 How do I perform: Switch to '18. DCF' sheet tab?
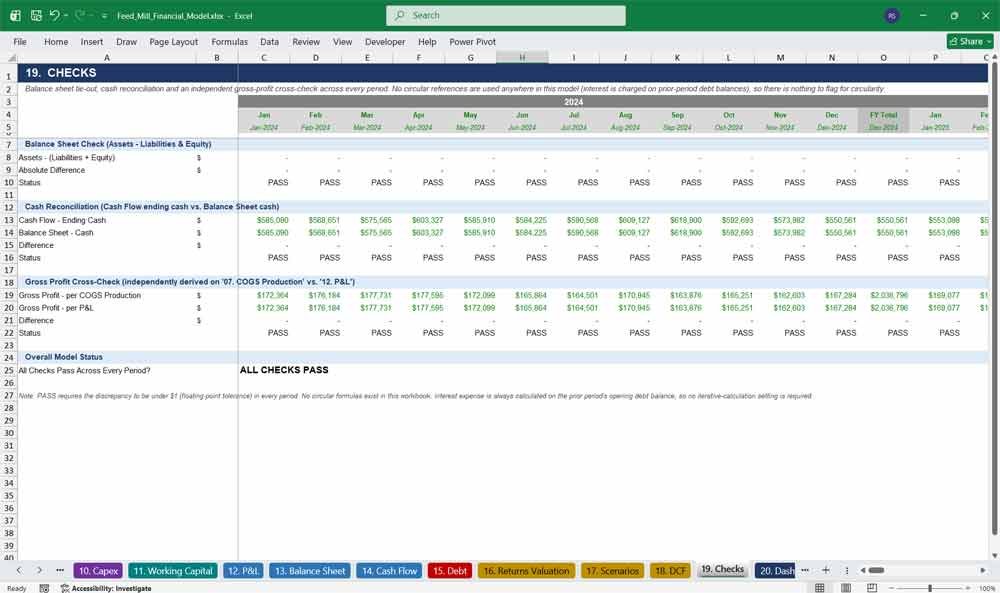pos(671,571)
